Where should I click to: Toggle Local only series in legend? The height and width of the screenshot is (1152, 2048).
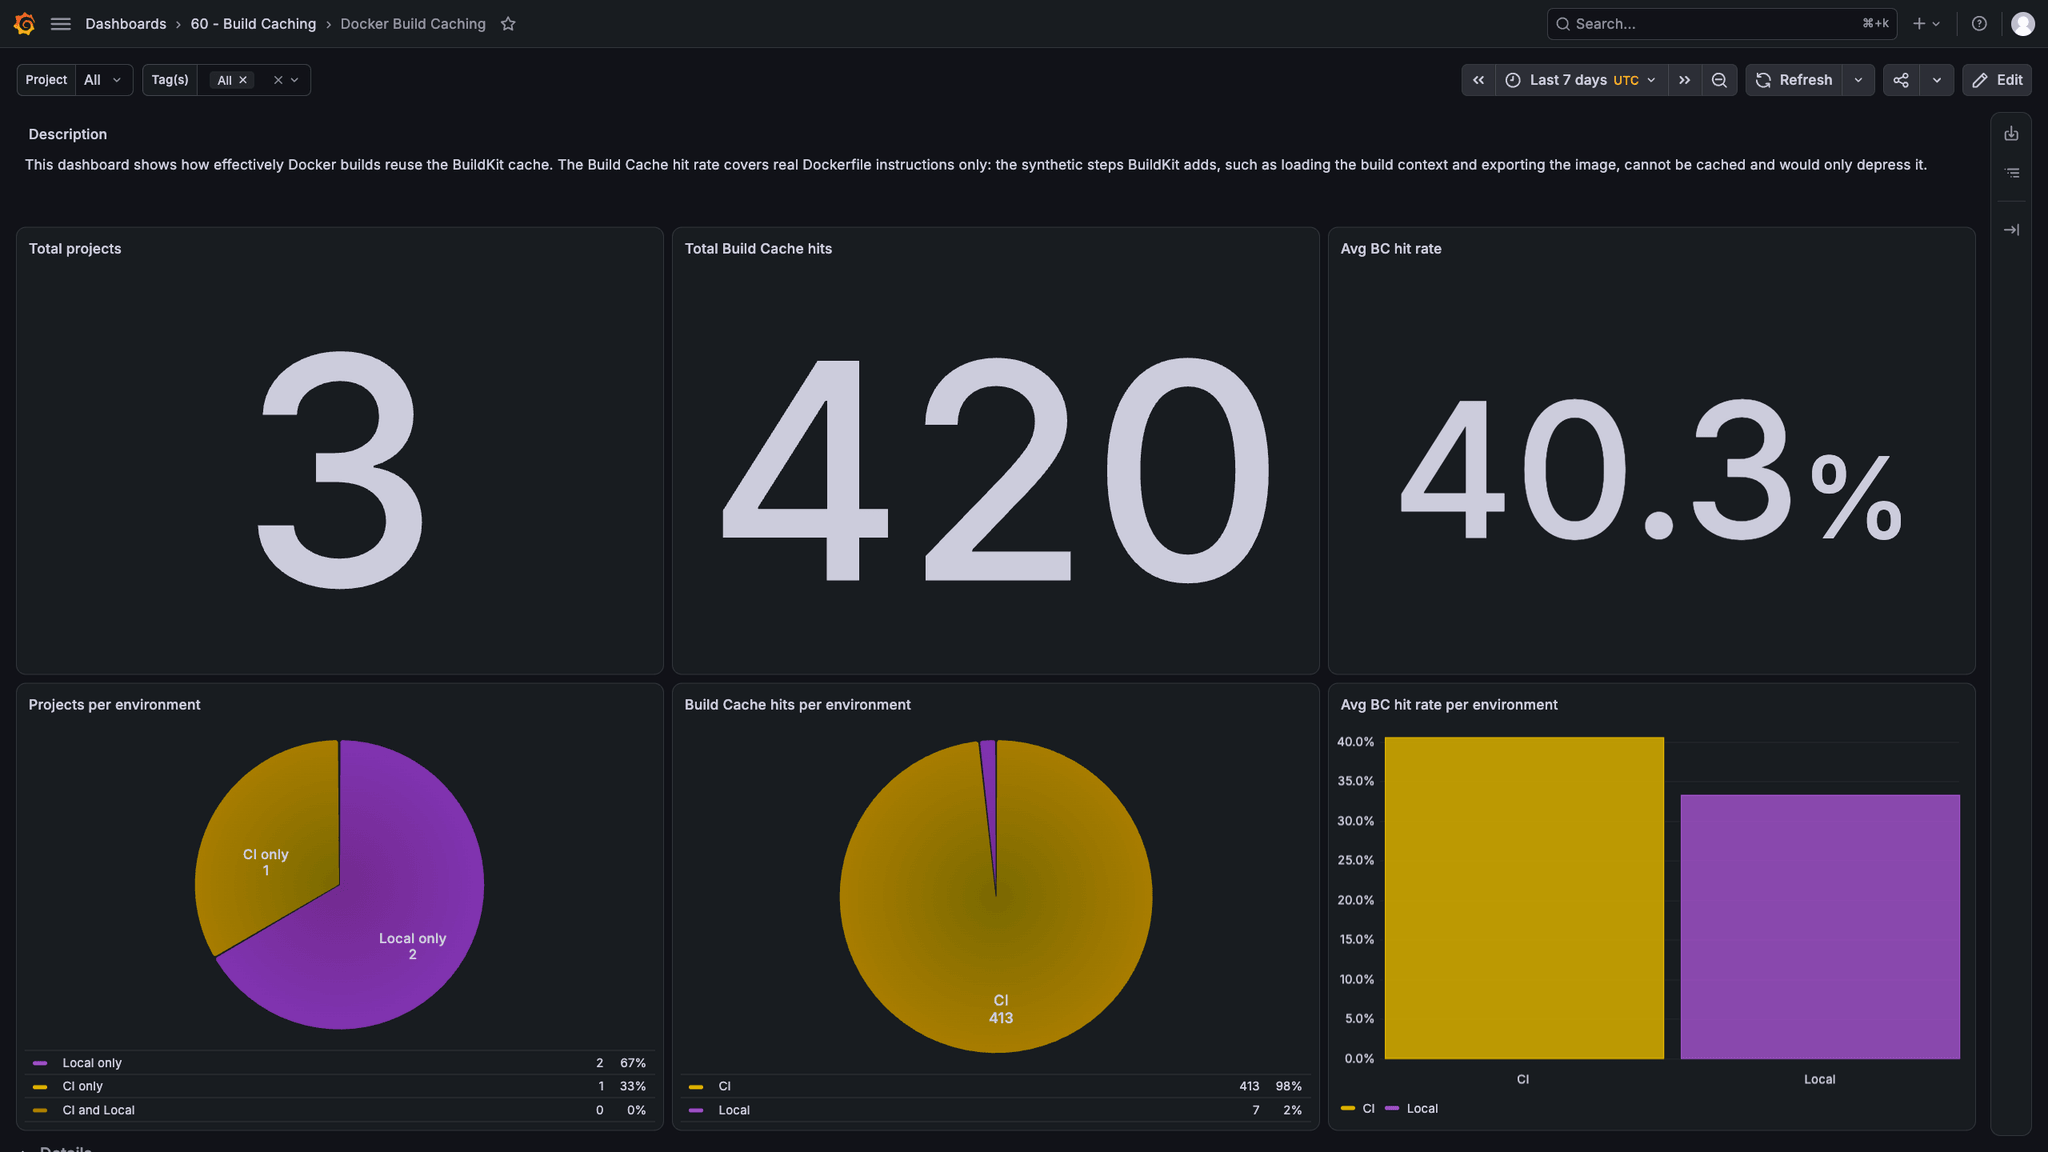[92, 1063]
